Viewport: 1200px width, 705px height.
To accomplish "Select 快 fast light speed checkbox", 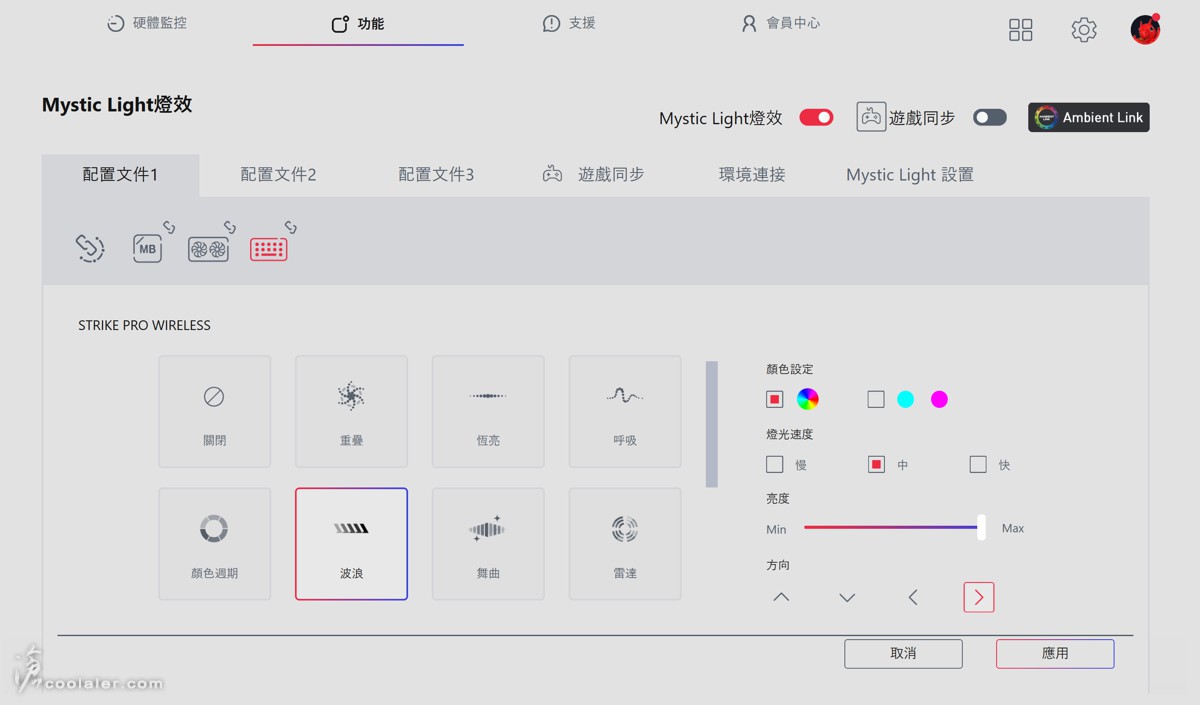I will tap(978, 464).
